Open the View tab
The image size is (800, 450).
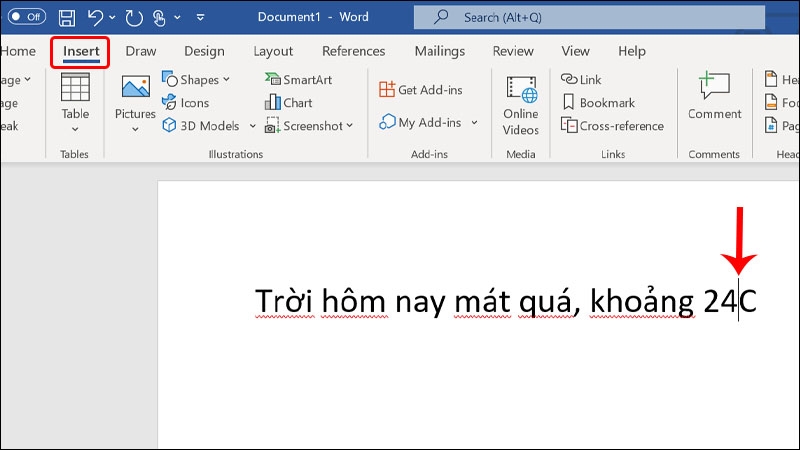coord(576,51)
